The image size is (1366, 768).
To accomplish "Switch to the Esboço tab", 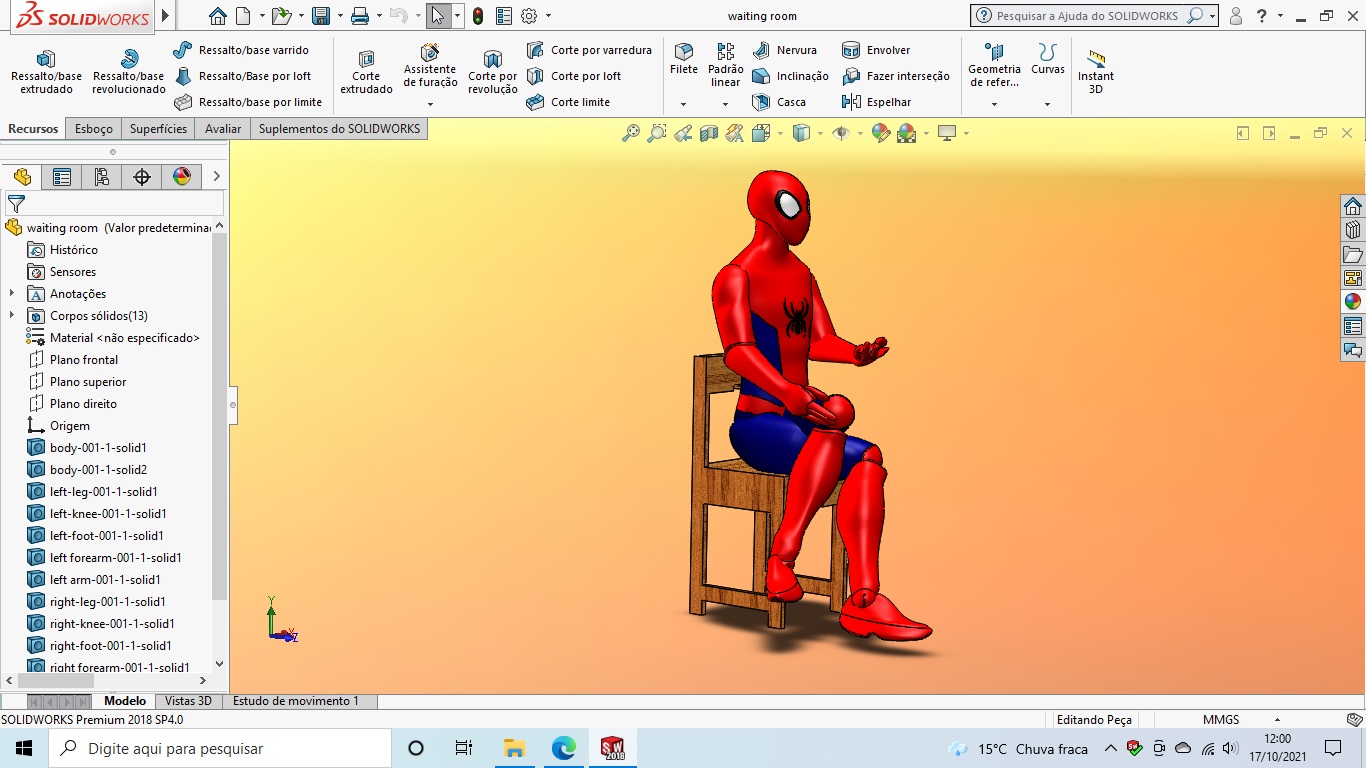I will (94, 129).
